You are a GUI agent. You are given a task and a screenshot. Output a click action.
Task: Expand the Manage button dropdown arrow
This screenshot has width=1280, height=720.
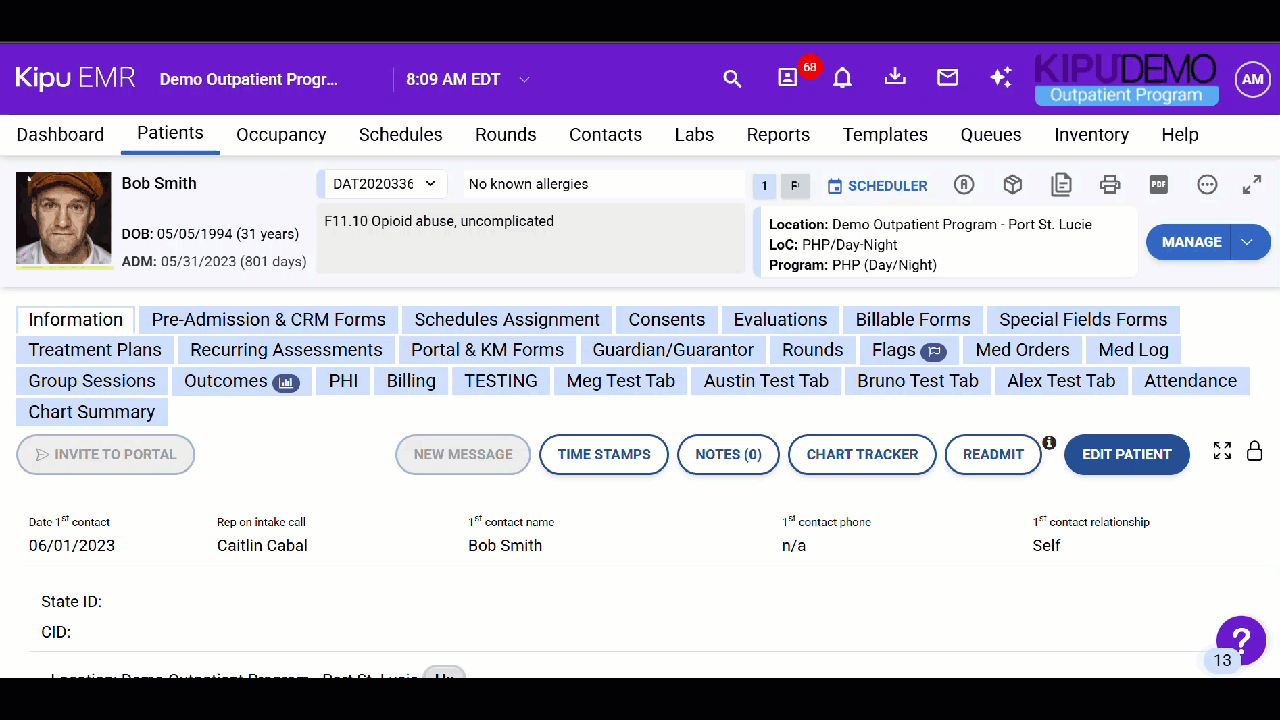pyautogui.click(x=1249, y=242)
